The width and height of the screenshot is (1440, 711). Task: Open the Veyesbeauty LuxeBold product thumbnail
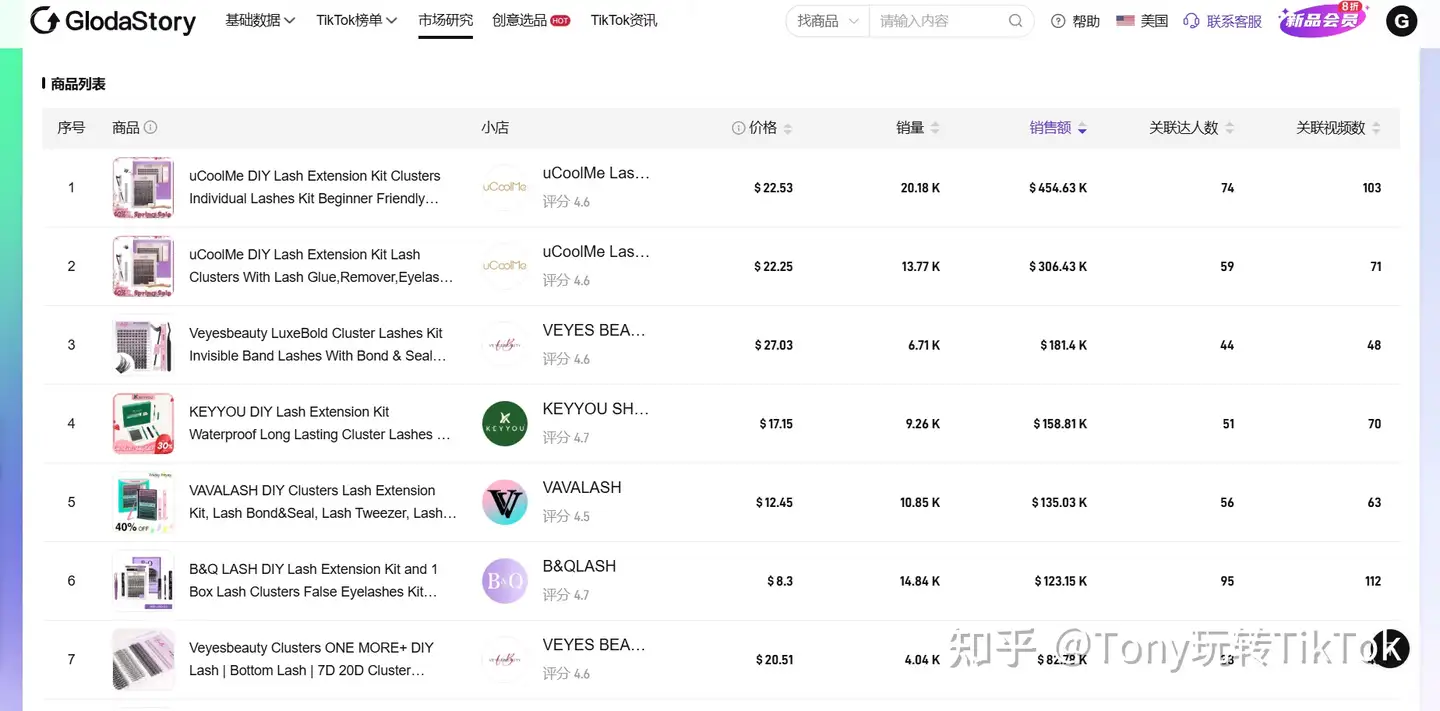[x=143, y=345]
